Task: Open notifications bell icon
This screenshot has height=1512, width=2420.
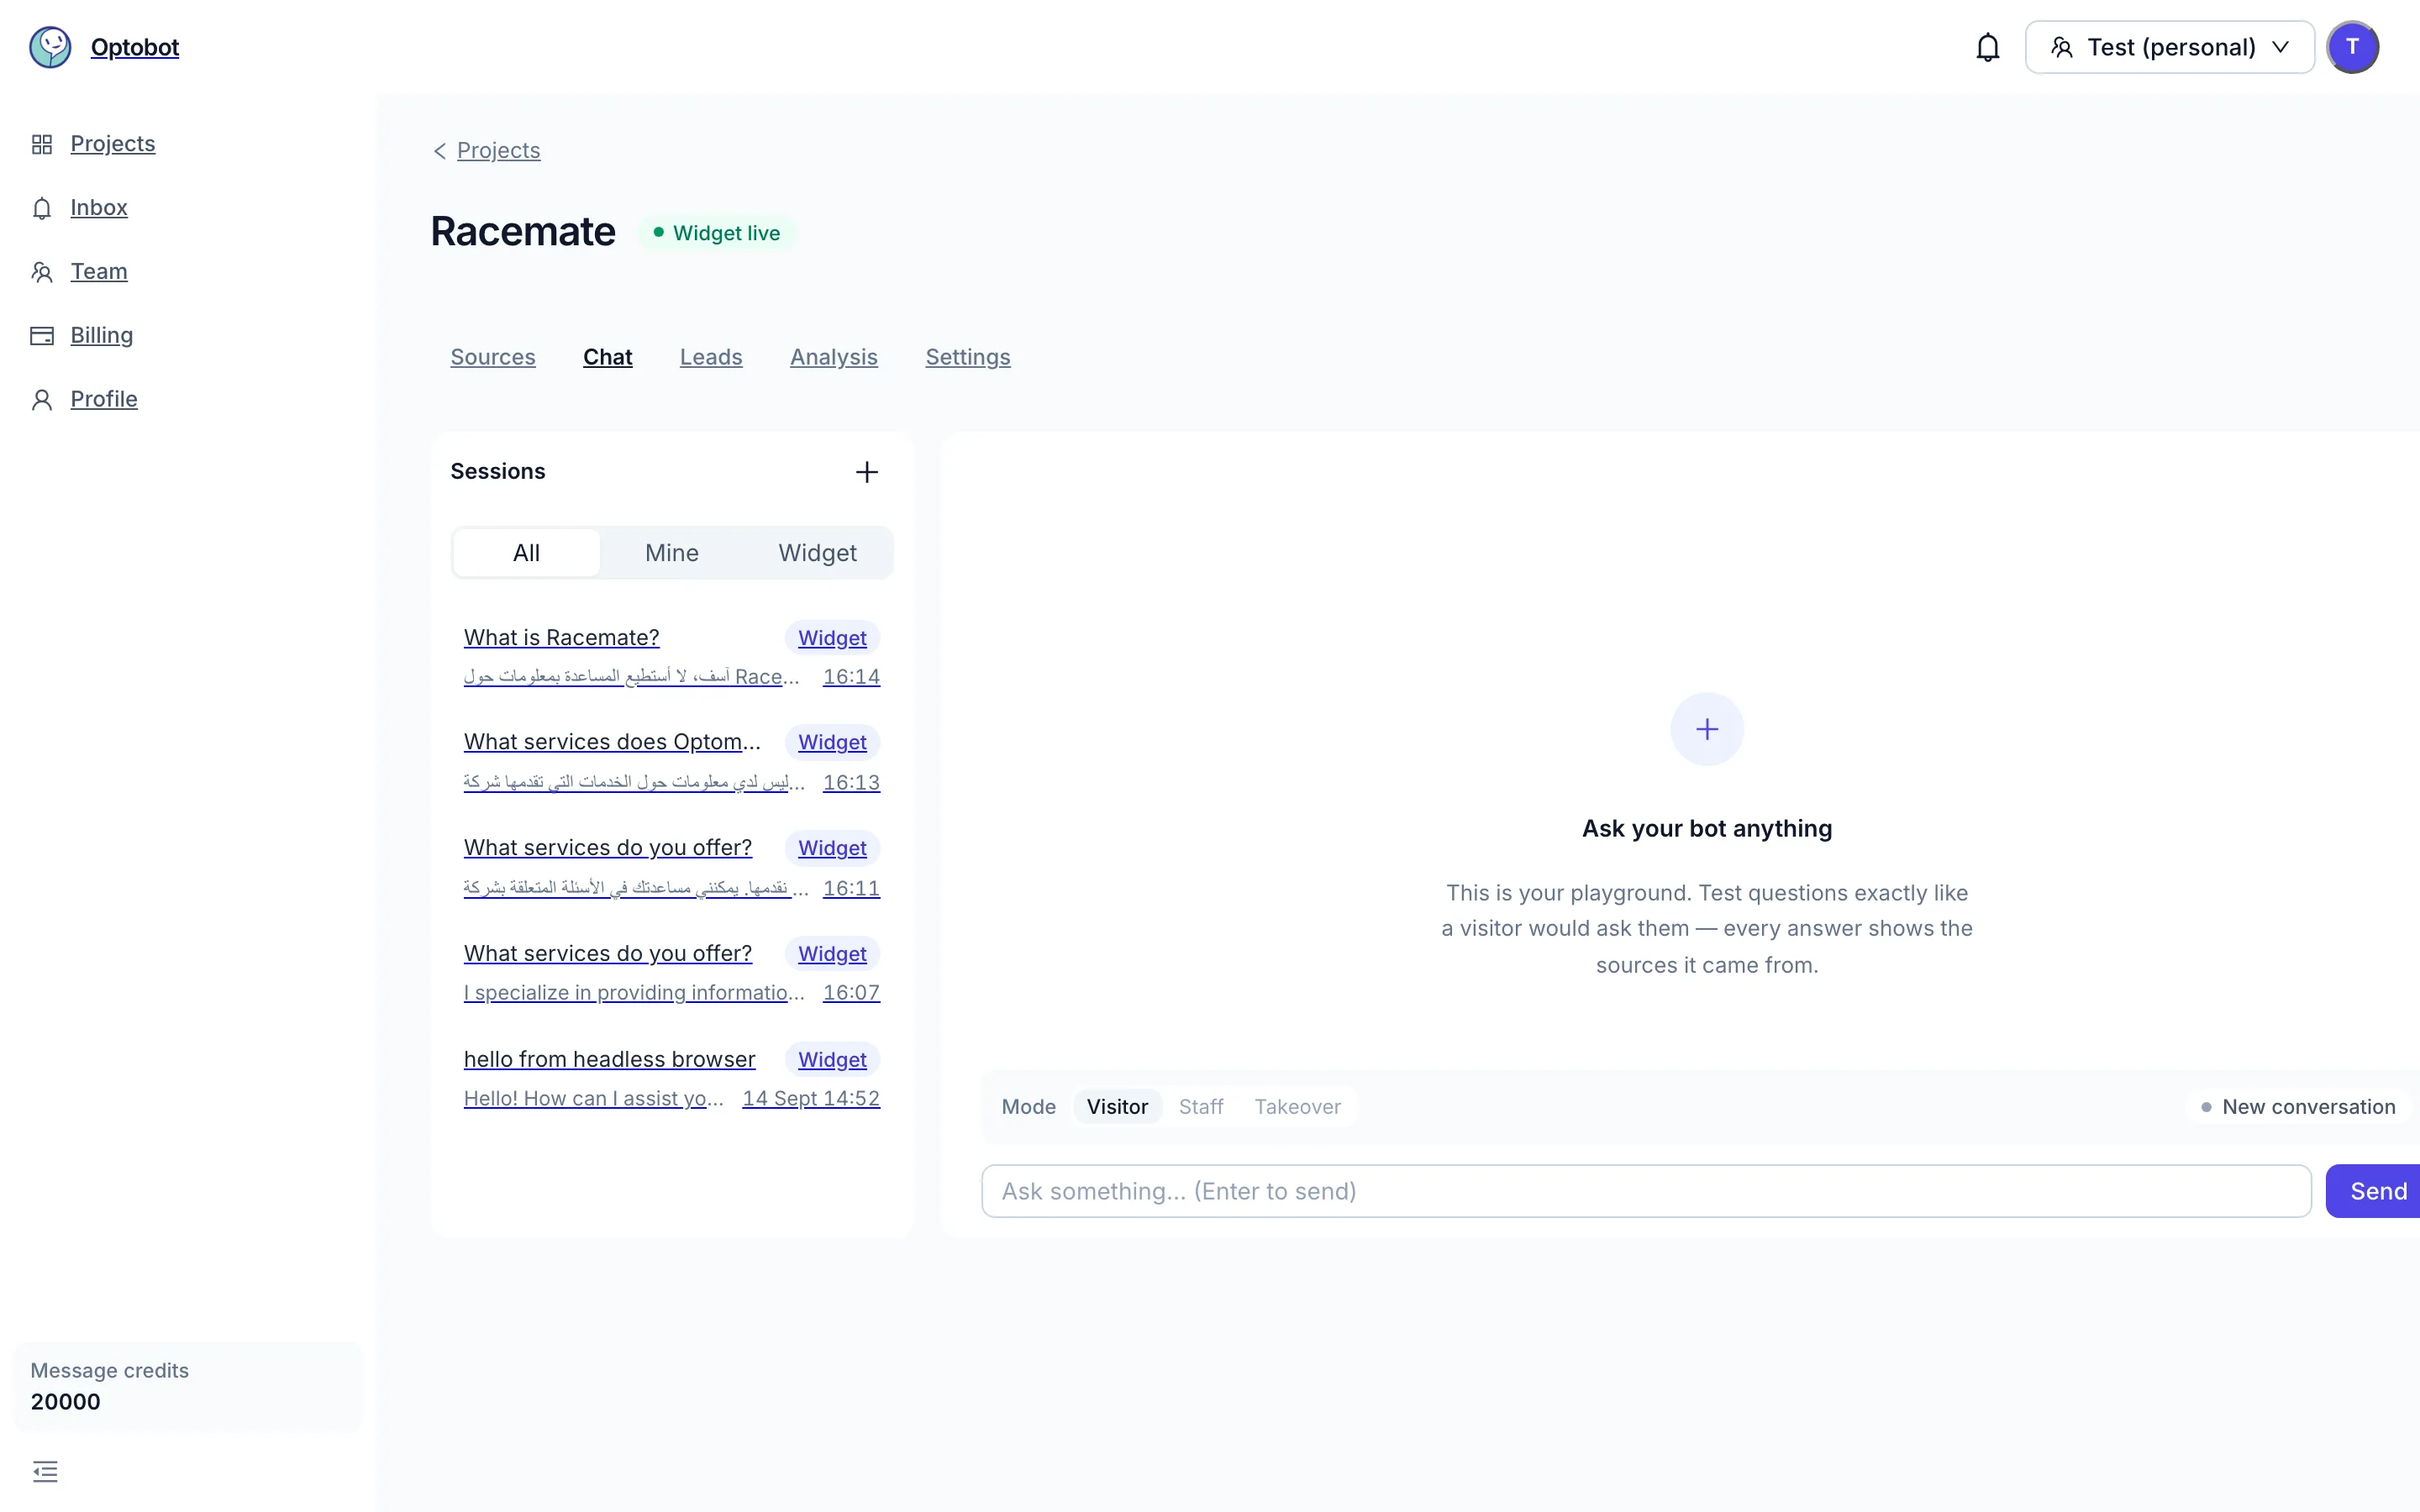Action: (1987, 47)
